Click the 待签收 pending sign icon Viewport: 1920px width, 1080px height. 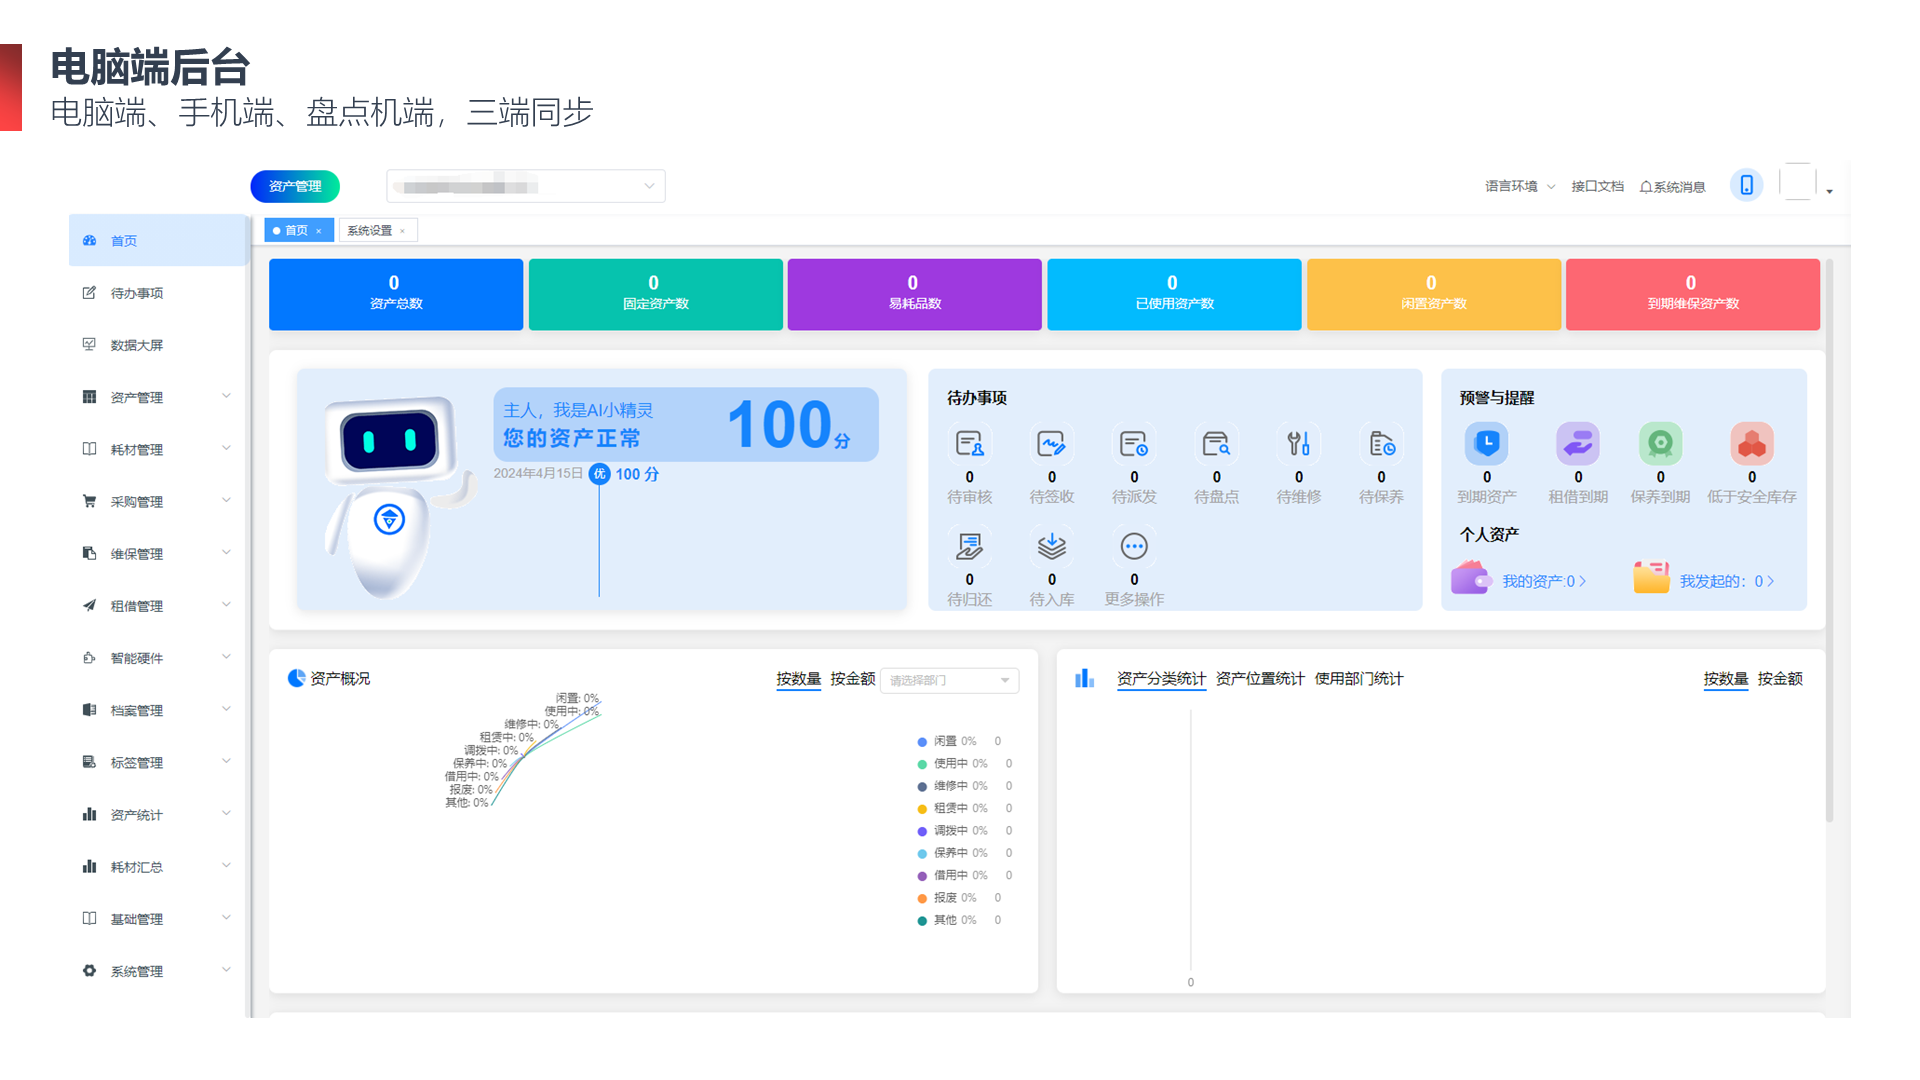pos(1051,444)
